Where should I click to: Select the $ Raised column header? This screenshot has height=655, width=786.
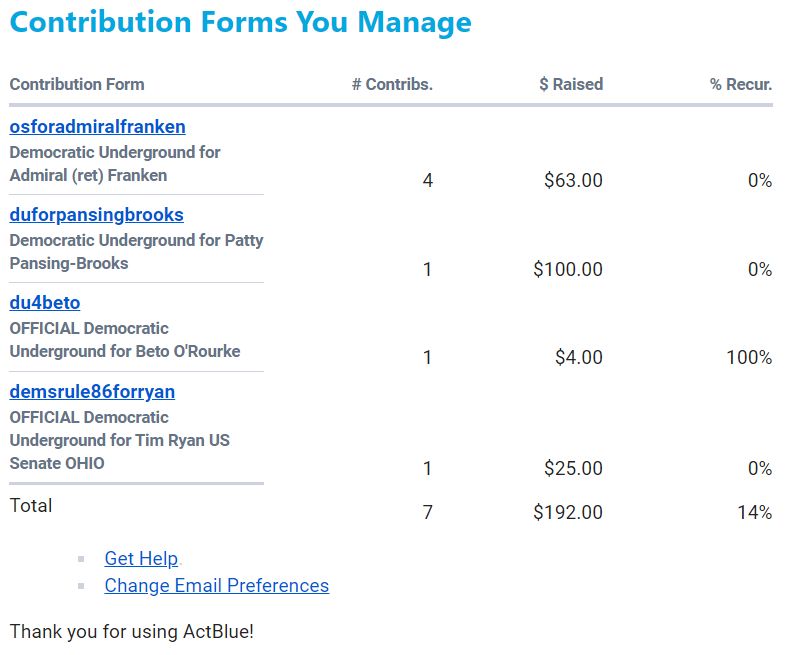click(x=571, y=85)
